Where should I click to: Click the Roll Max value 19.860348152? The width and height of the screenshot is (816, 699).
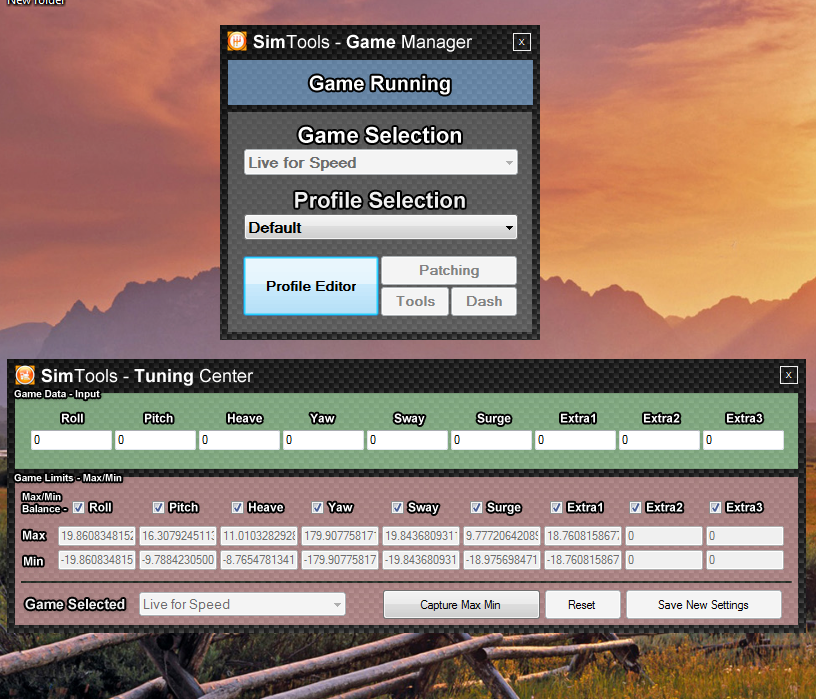tap(97, 536)
